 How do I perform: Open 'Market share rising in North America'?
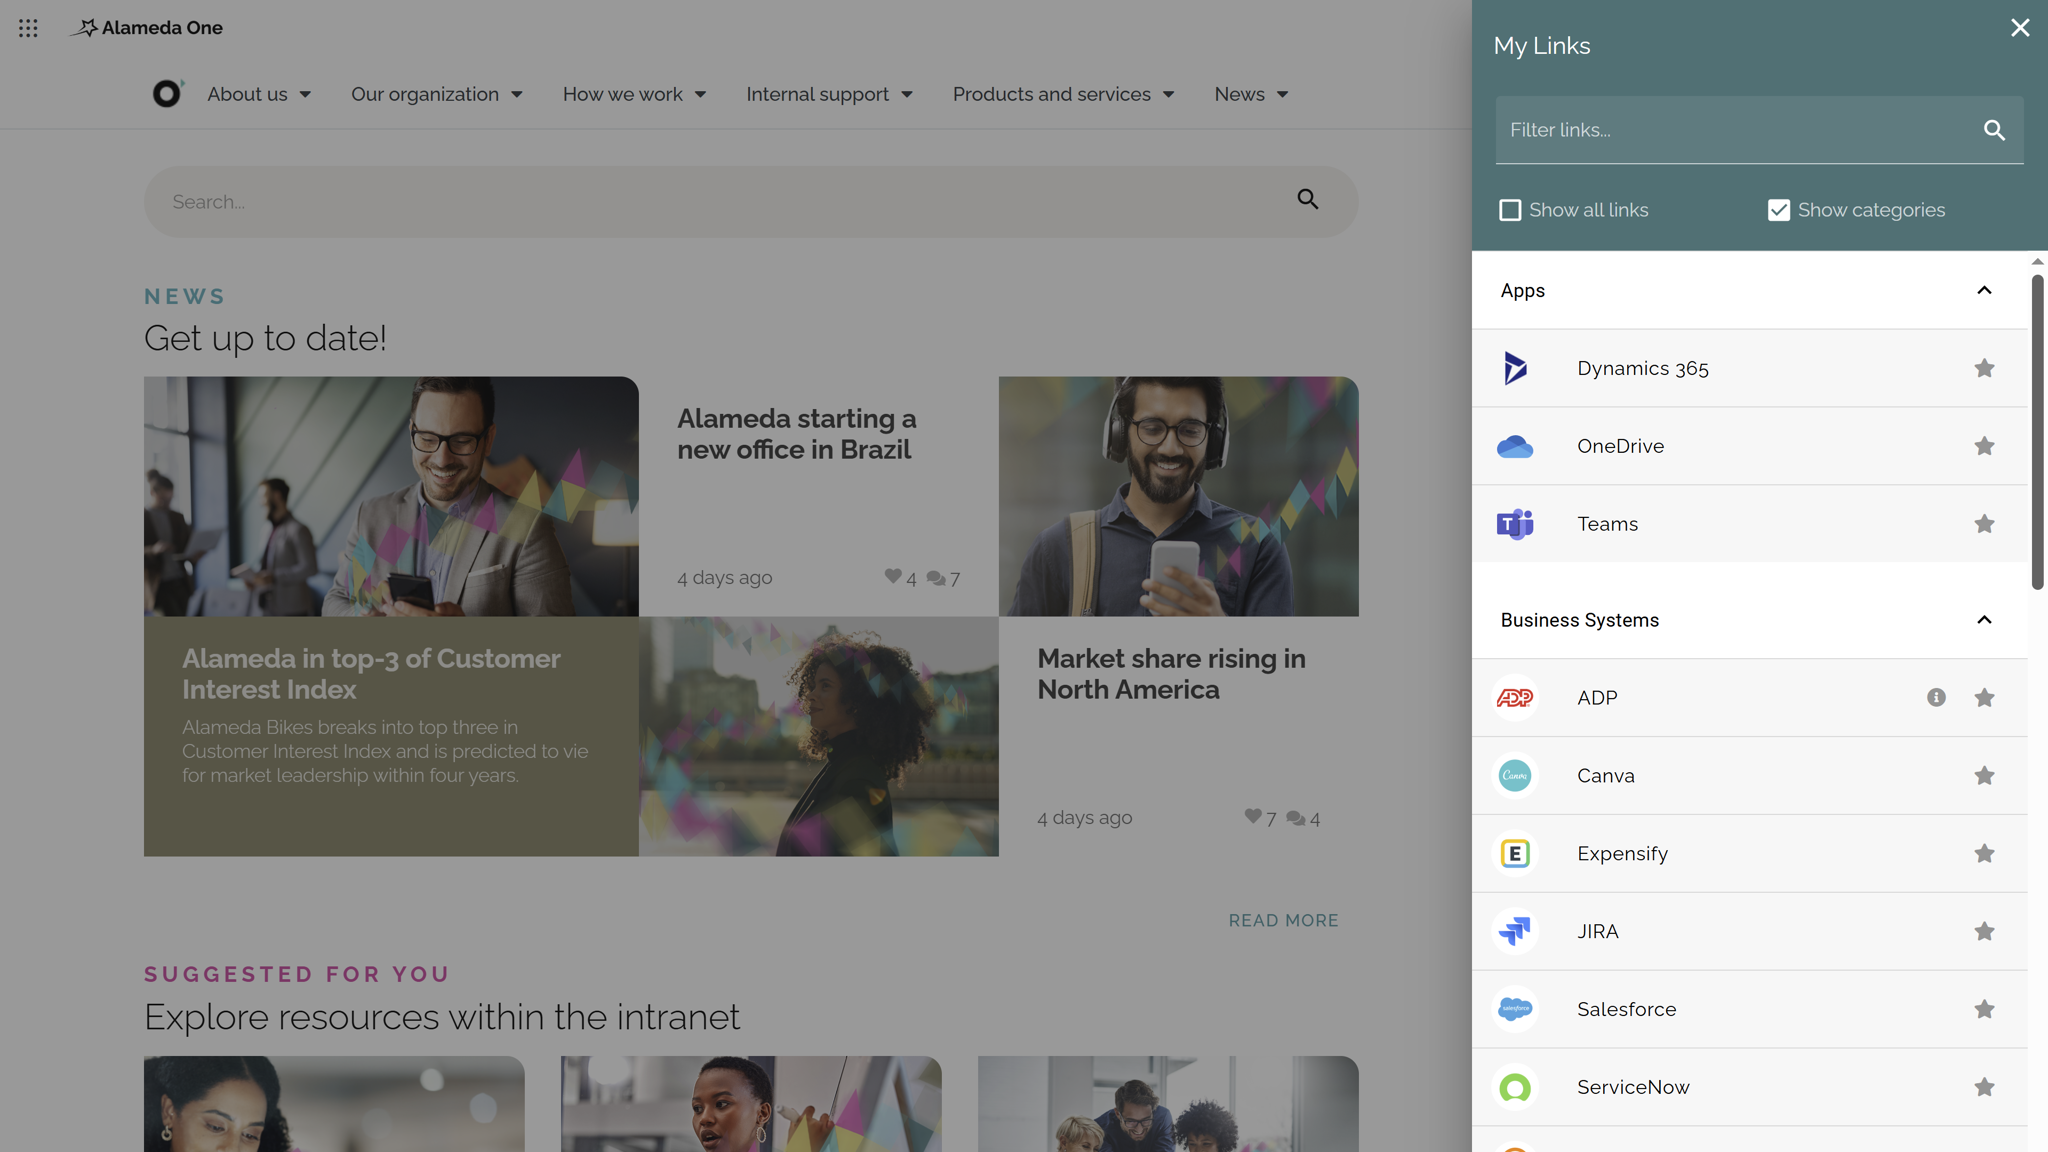click(1171, 674)
